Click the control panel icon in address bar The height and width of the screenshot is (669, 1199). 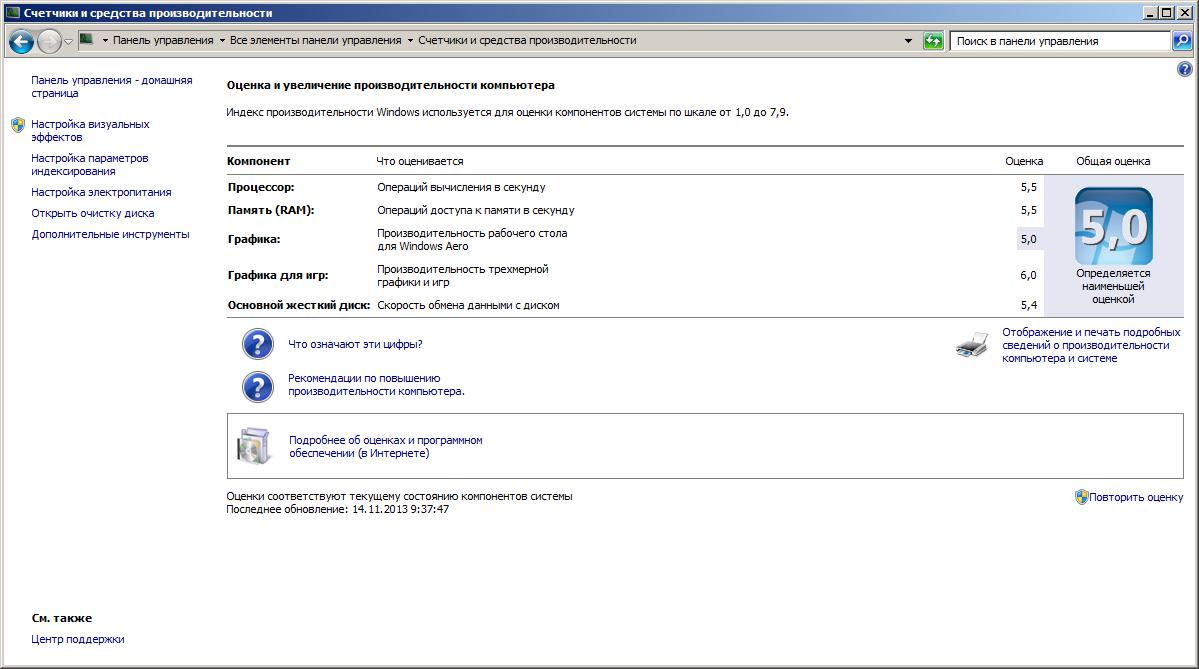click(86, 40)
